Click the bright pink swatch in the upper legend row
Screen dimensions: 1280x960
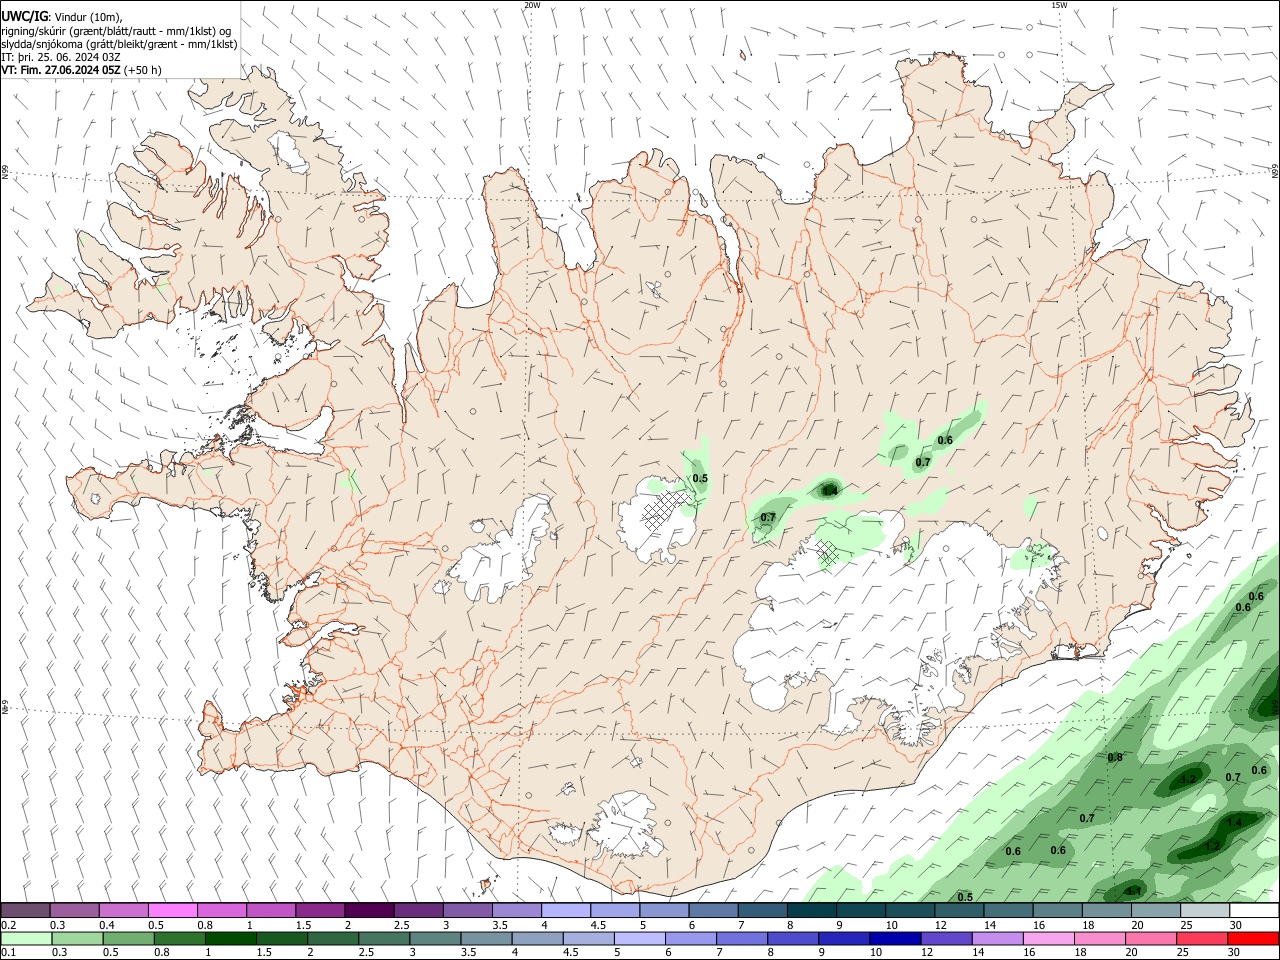(172, 911)
